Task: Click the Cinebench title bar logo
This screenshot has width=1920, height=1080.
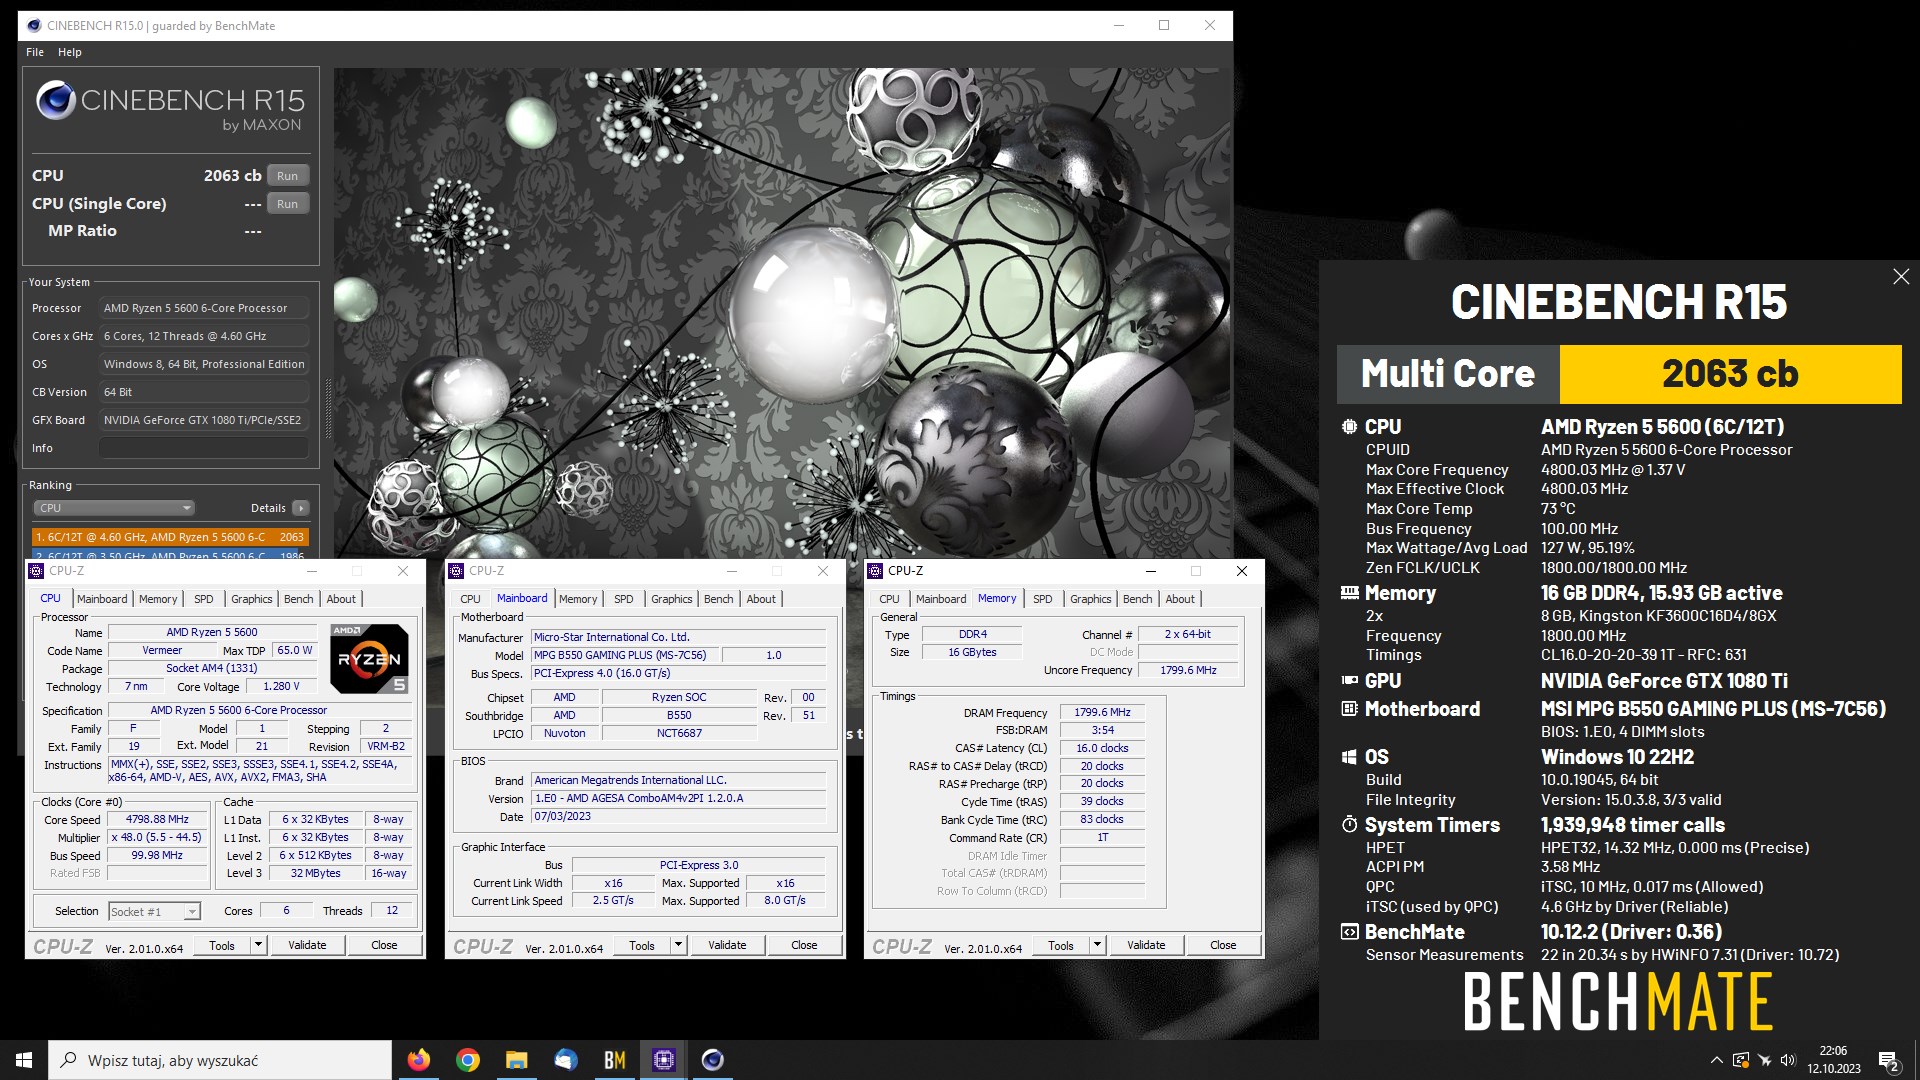Action: click(x=33, y=26)
